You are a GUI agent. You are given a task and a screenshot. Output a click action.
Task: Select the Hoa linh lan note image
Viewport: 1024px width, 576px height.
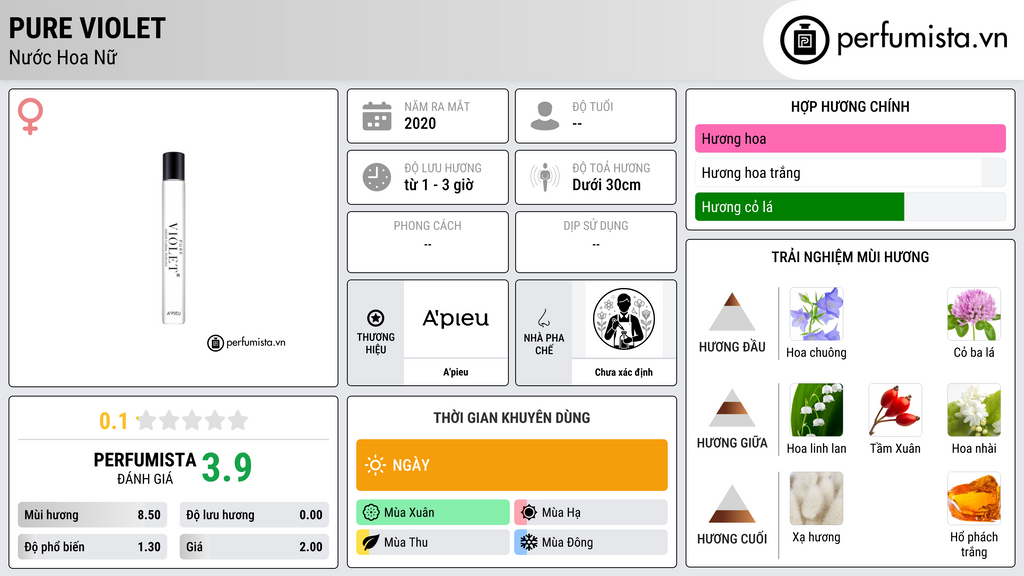tap(816, 410)
